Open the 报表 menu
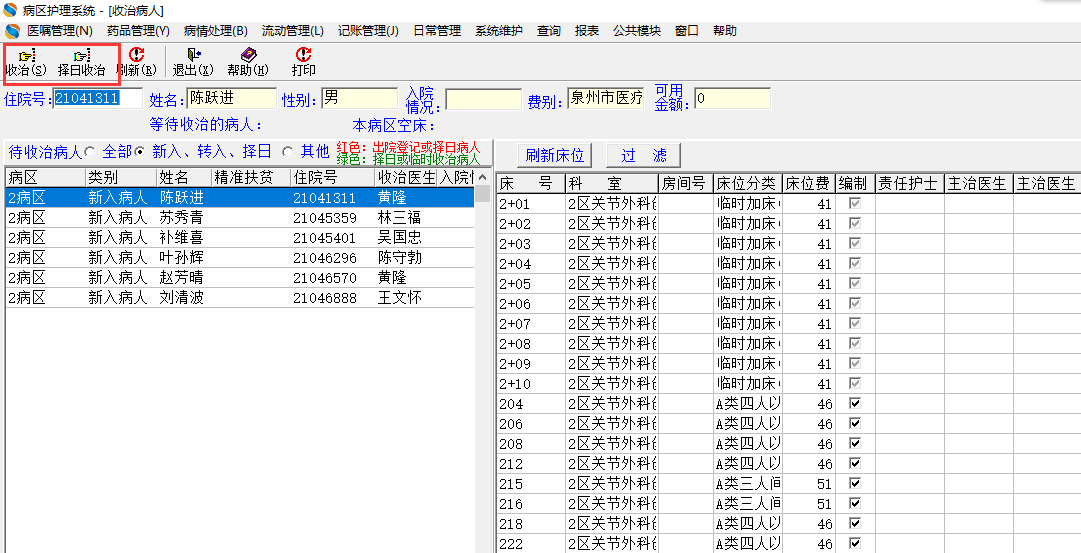 587,31
